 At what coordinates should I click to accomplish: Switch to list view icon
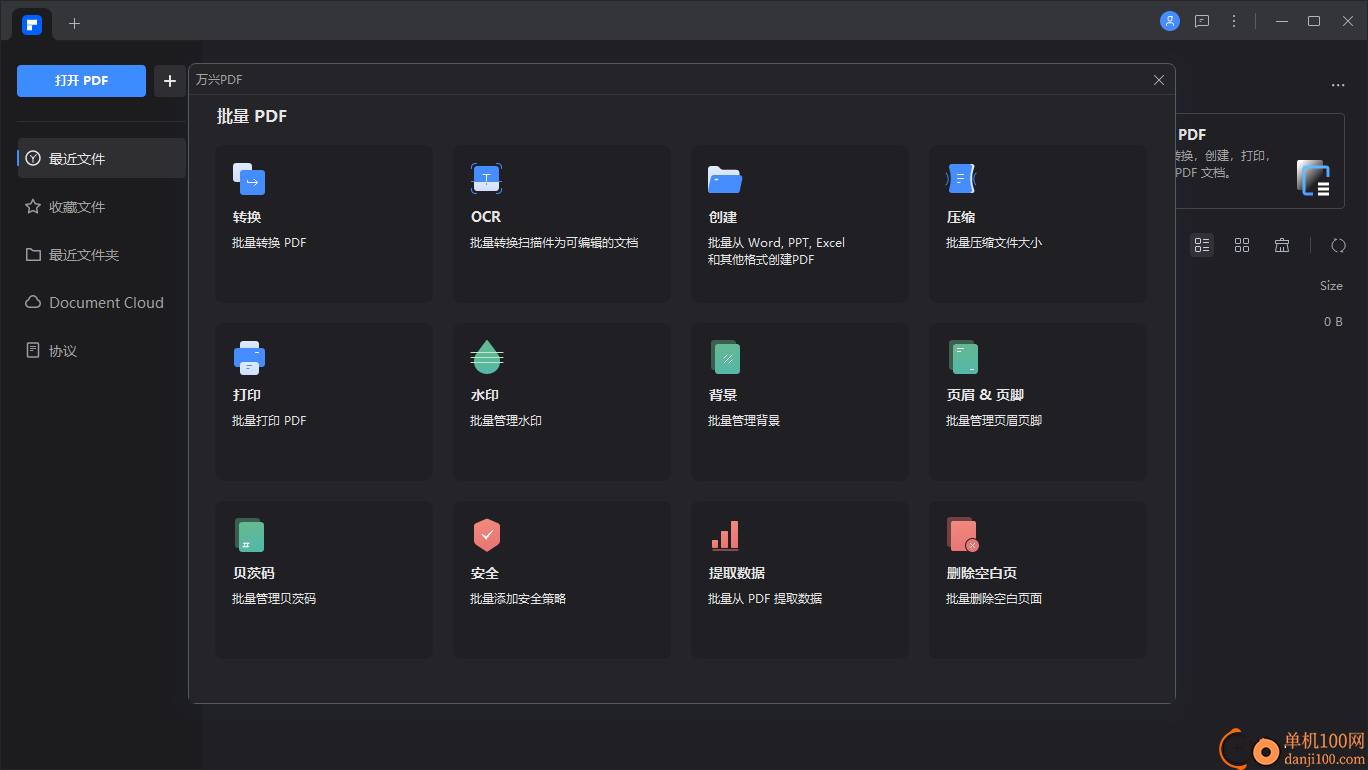point(1202,245)
